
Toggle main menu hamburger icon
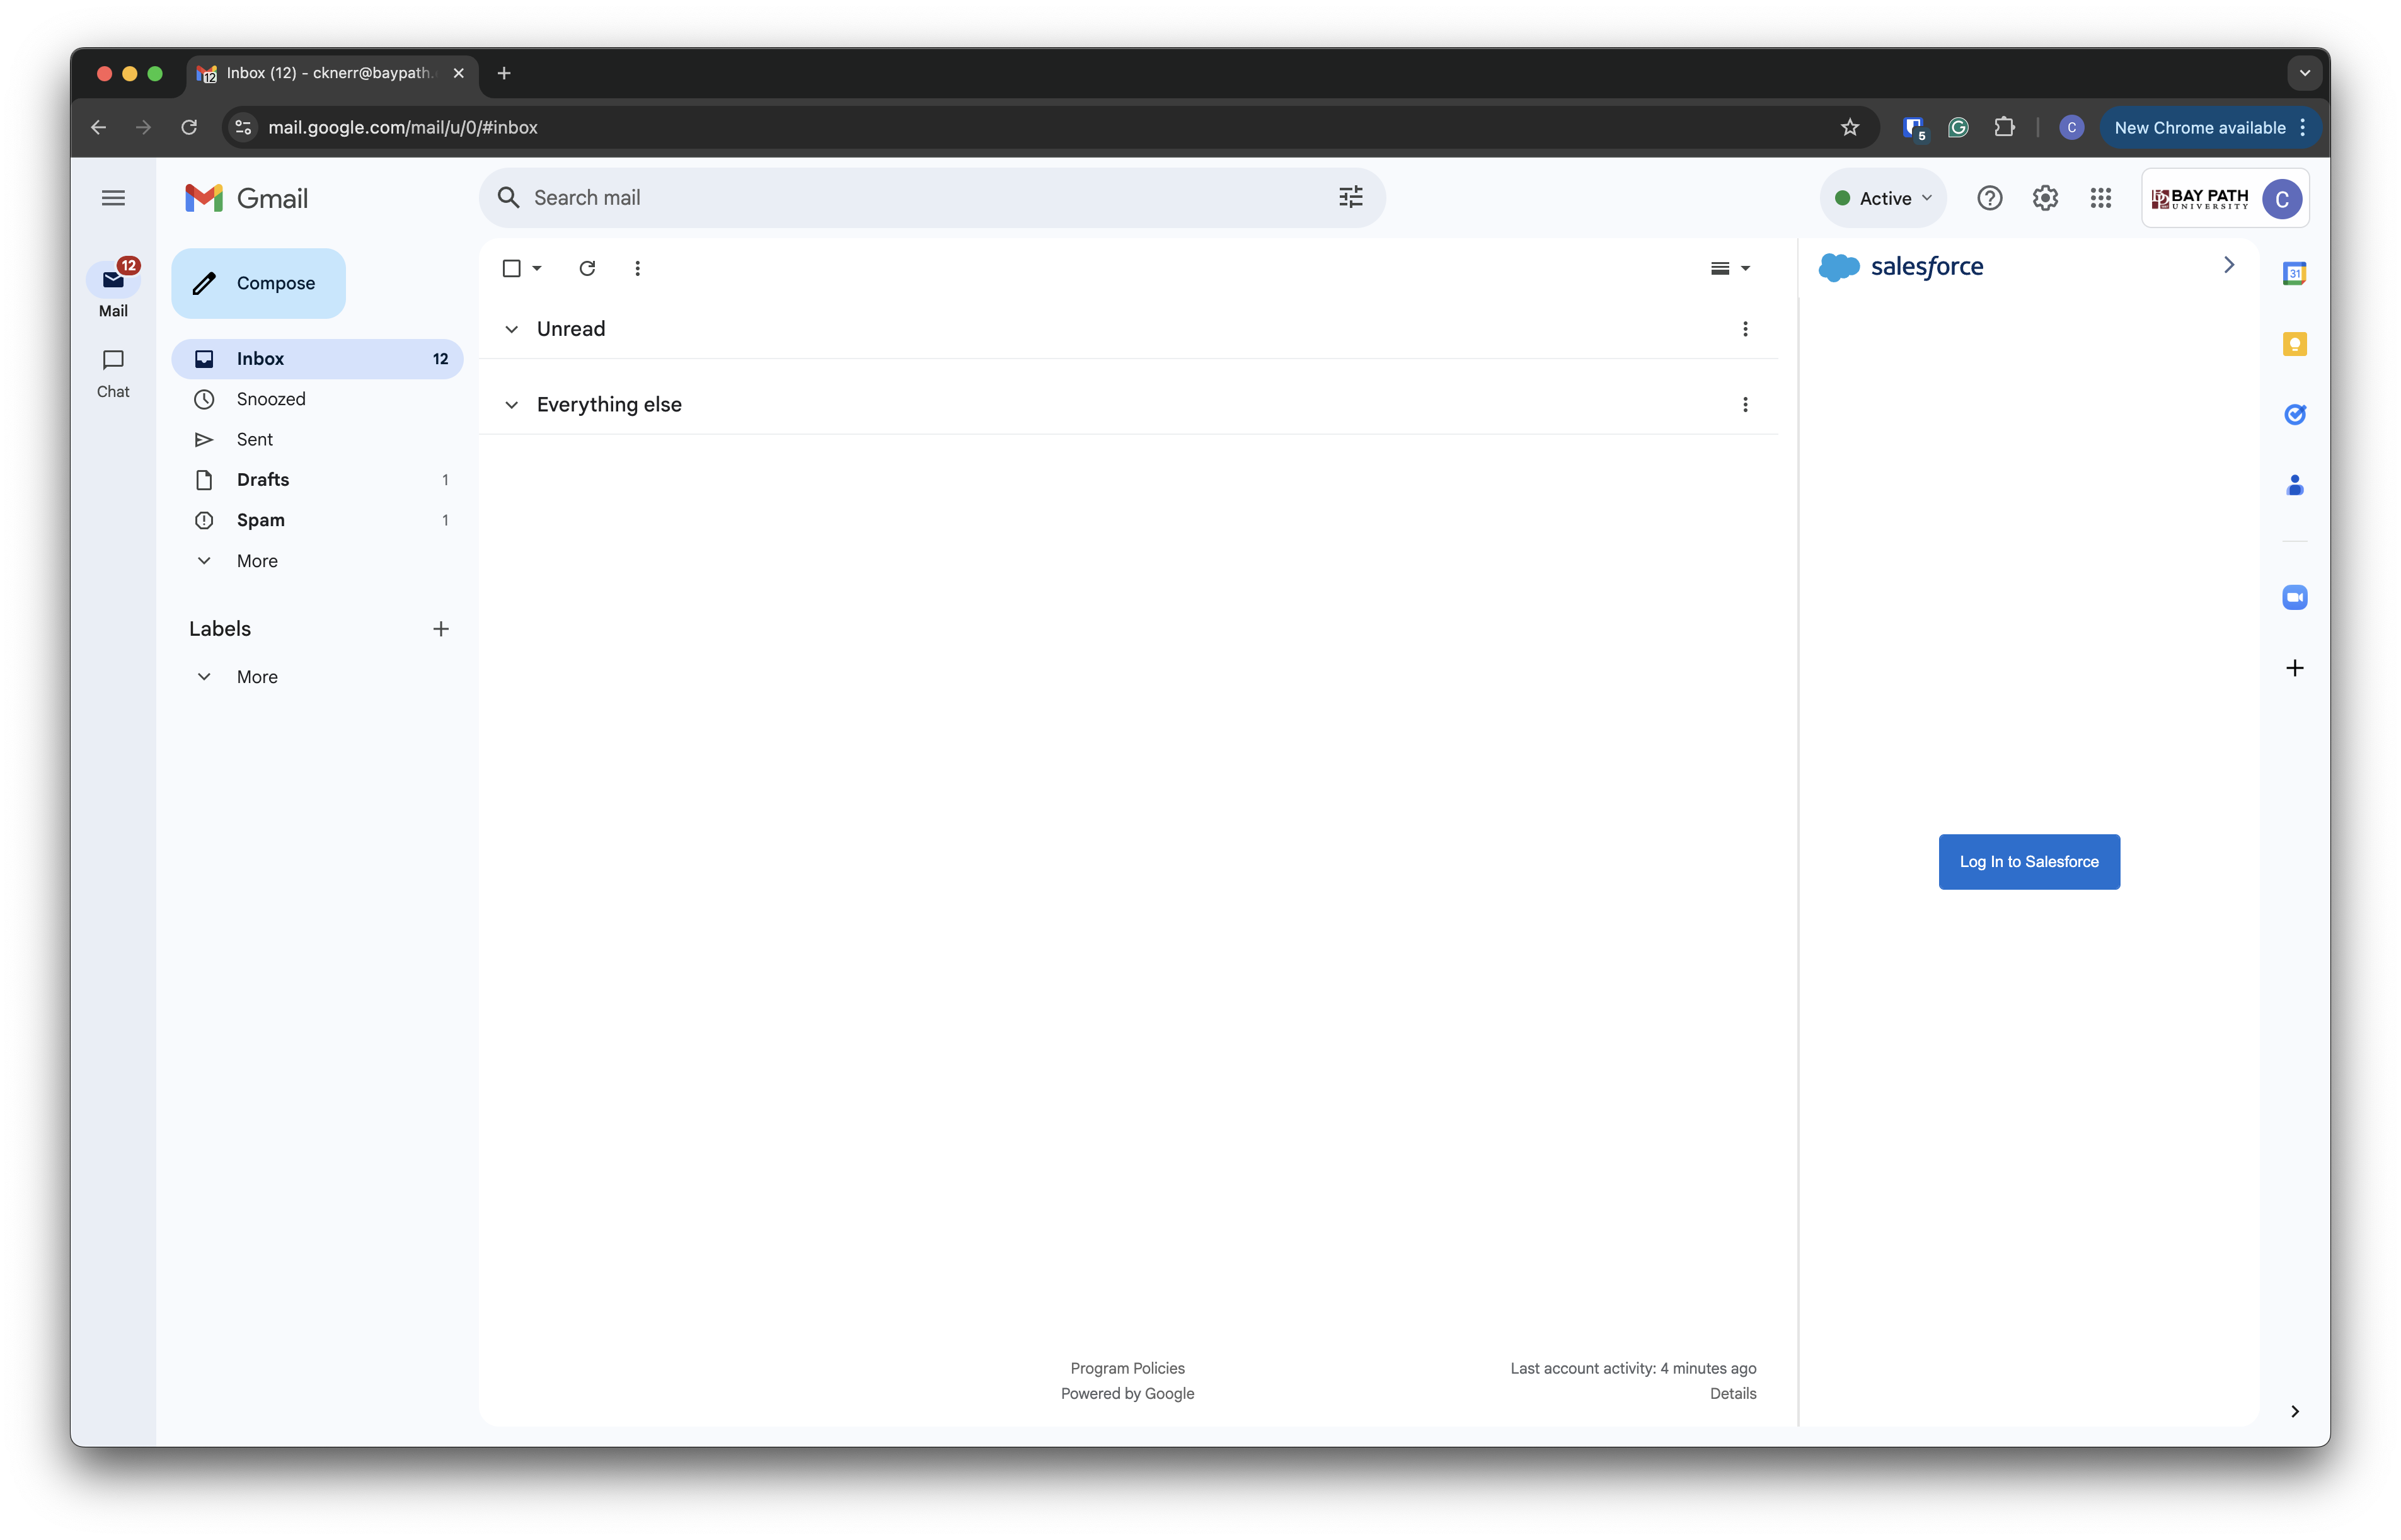click(113, 198)
